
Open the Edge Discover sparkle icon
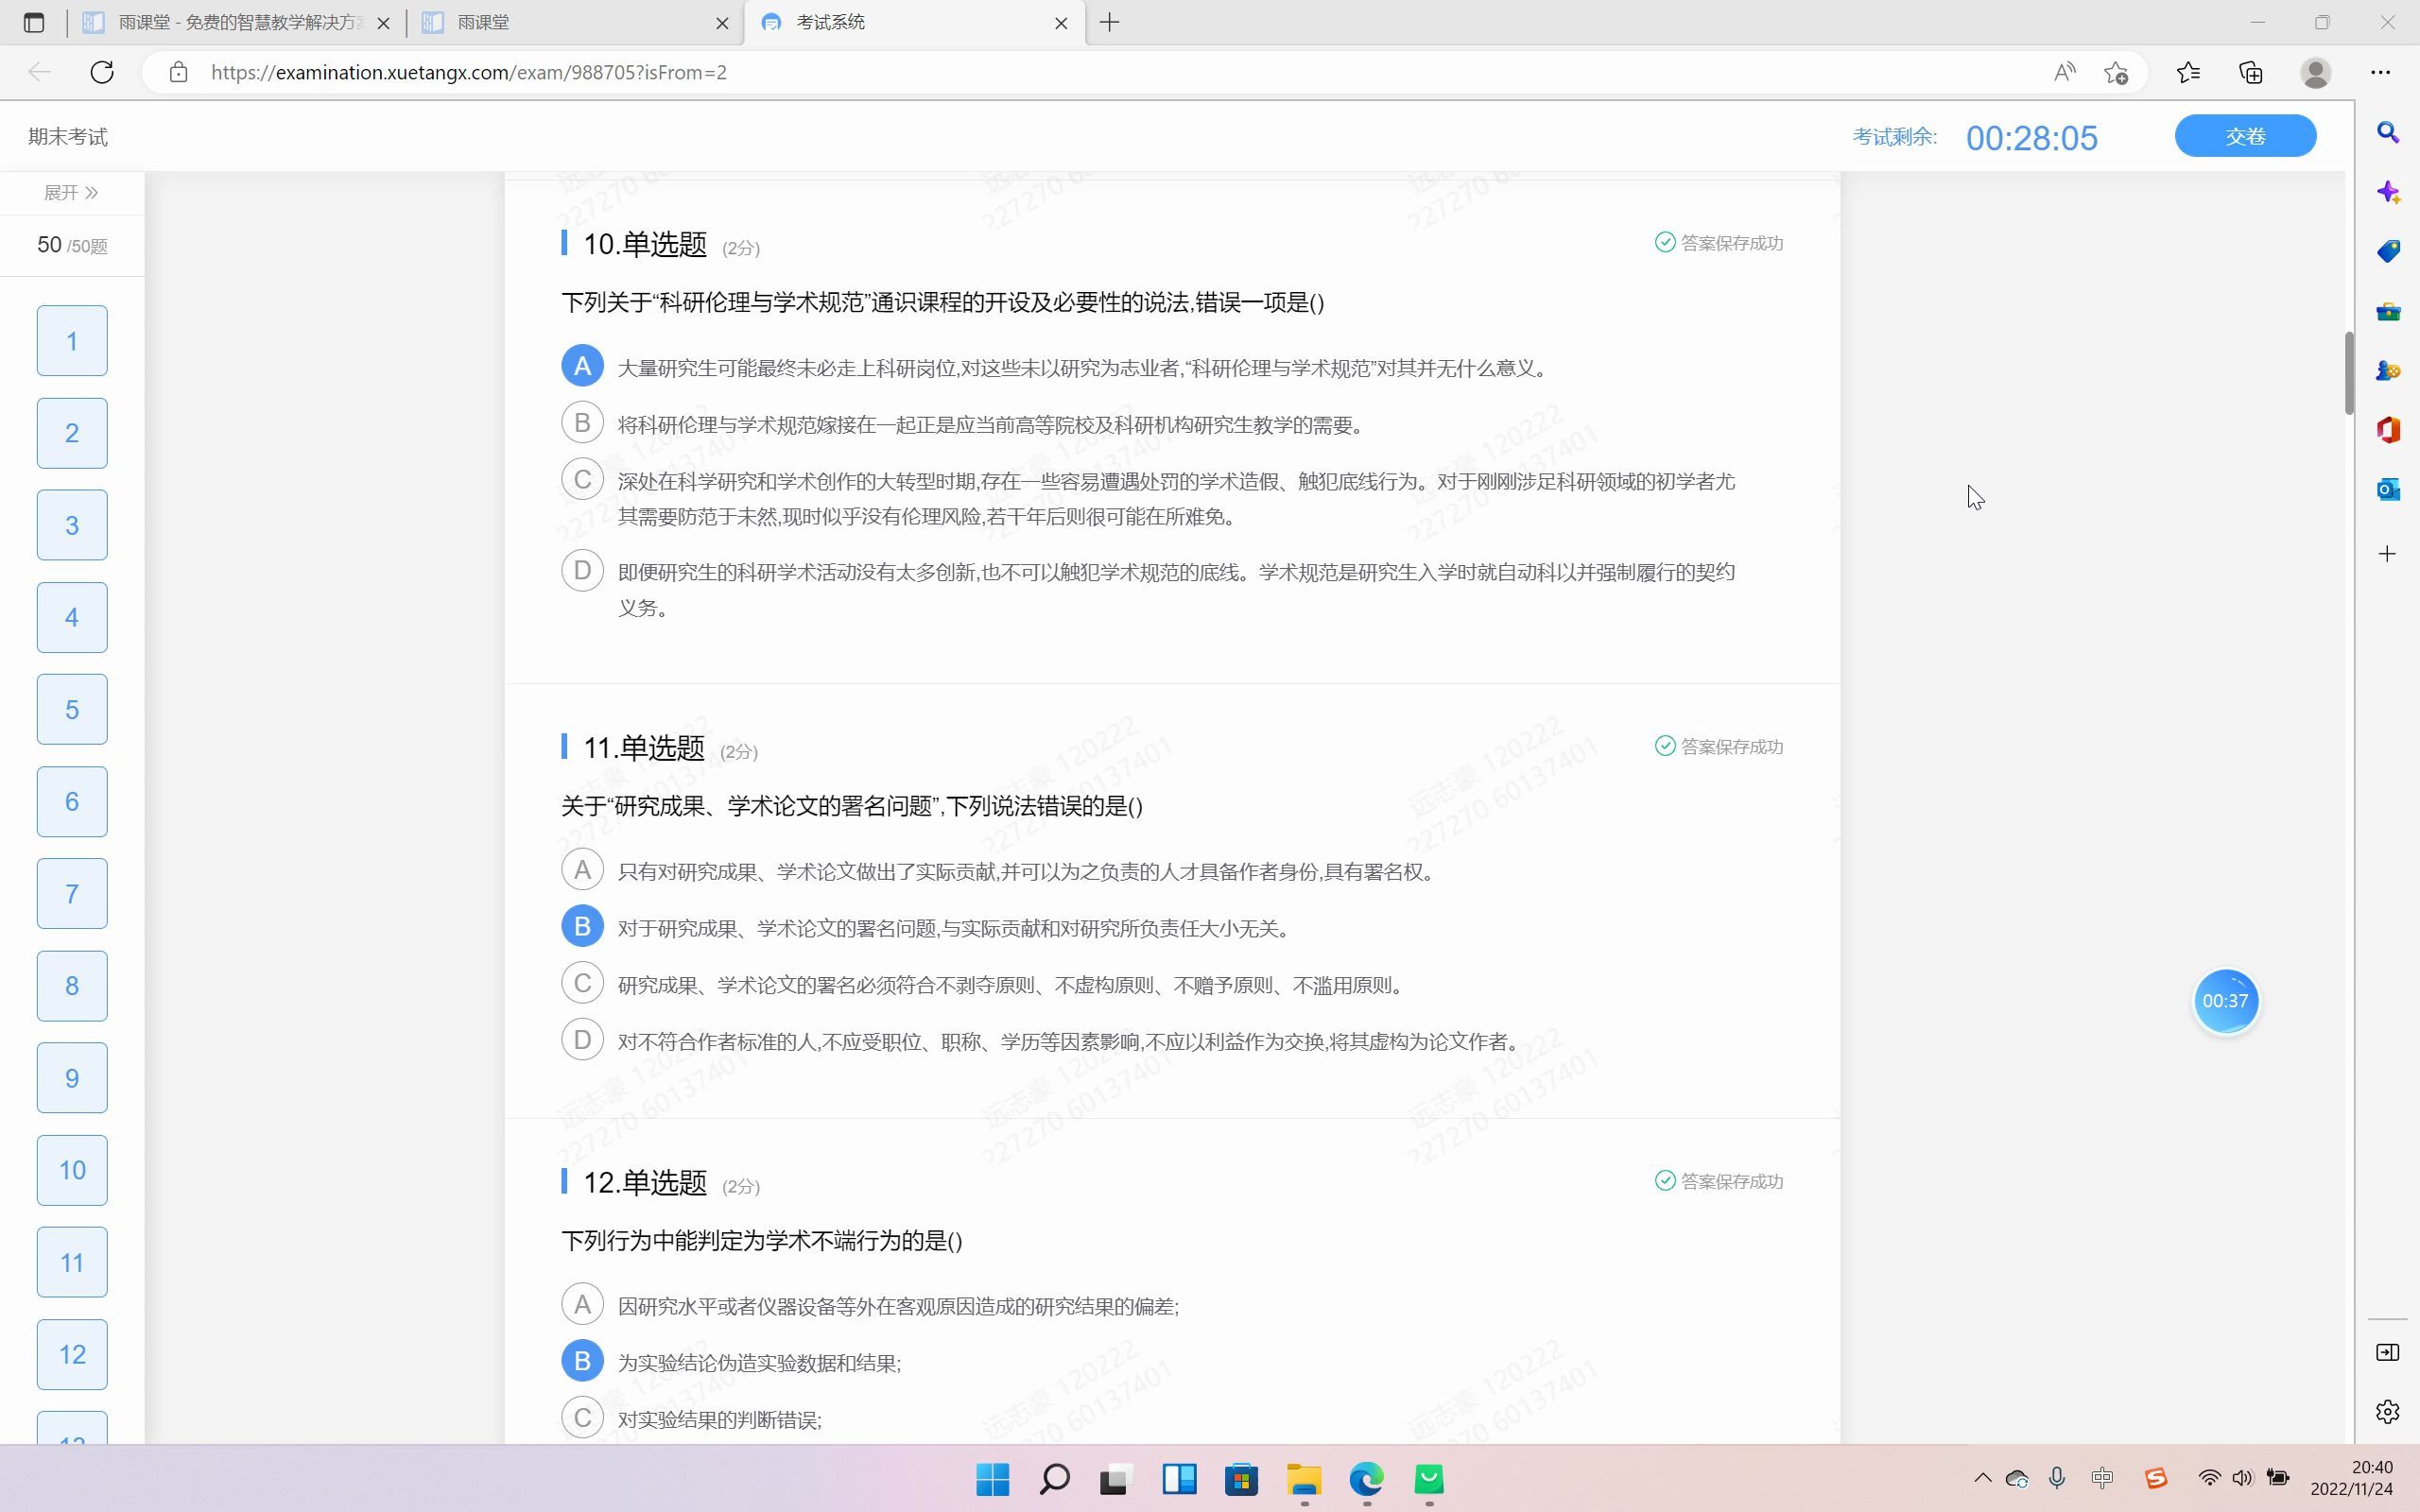click(x=2388, y=192)
